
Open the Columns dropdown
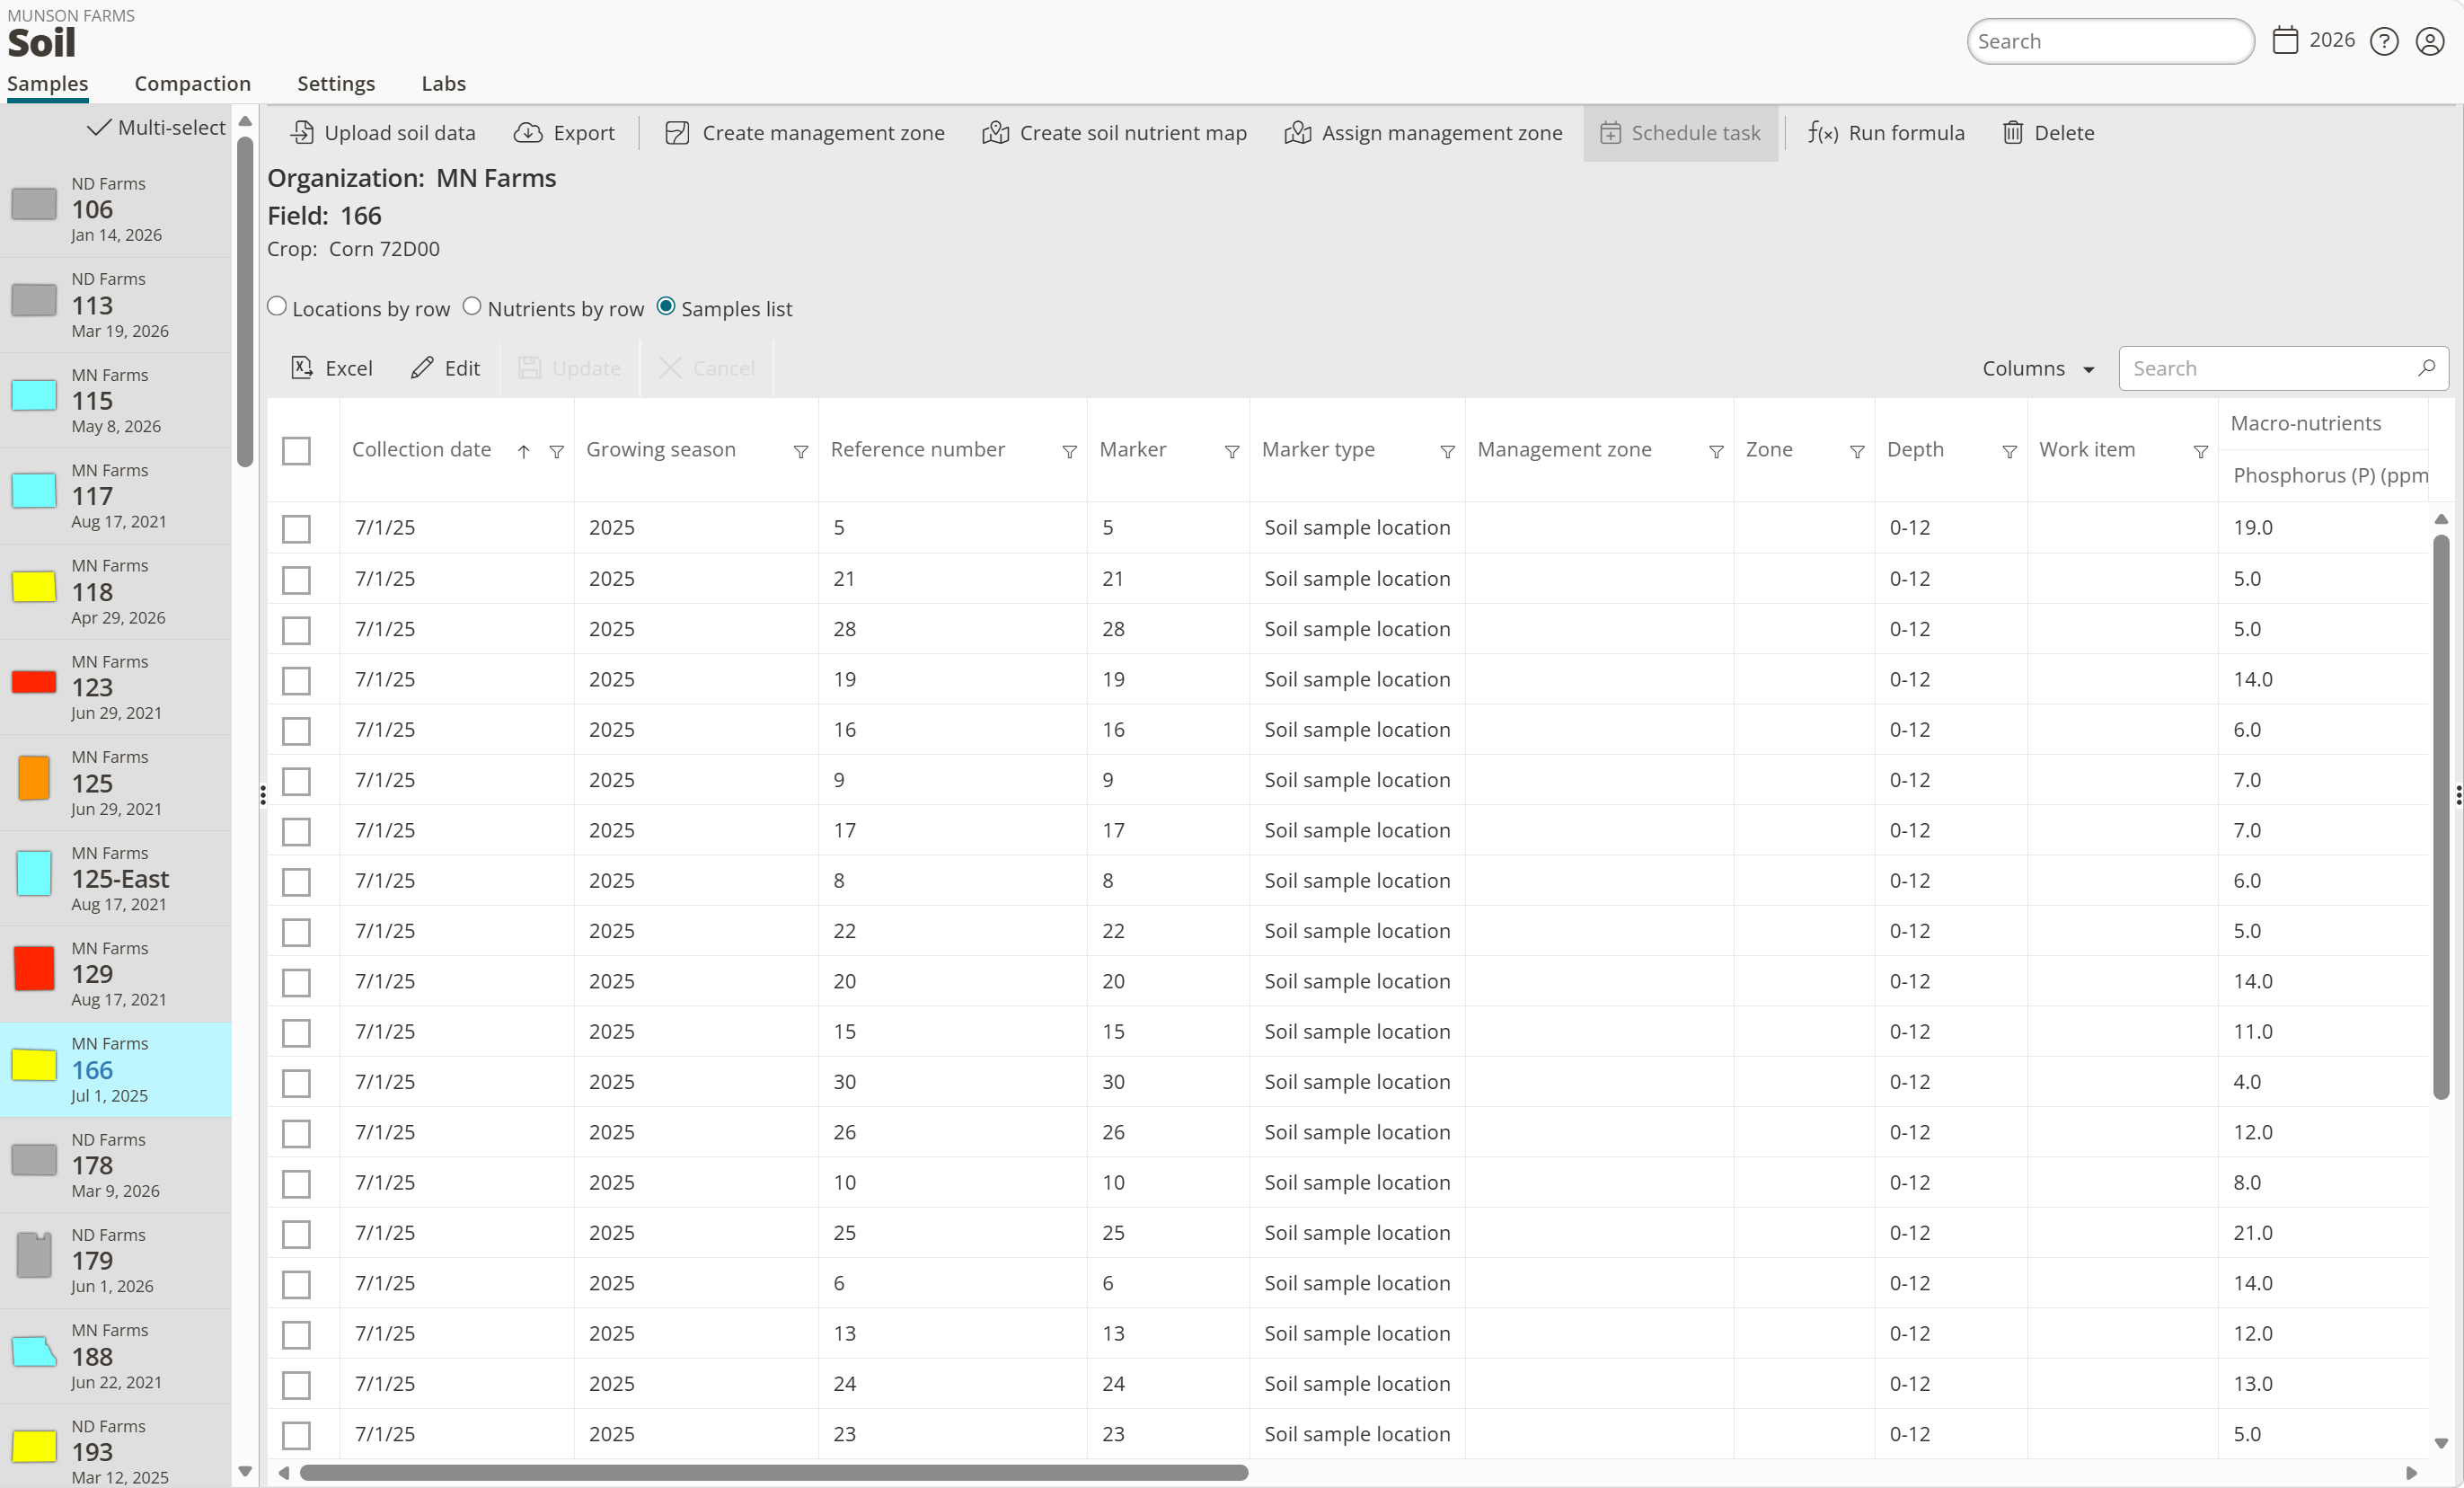tap(2038, 368)
